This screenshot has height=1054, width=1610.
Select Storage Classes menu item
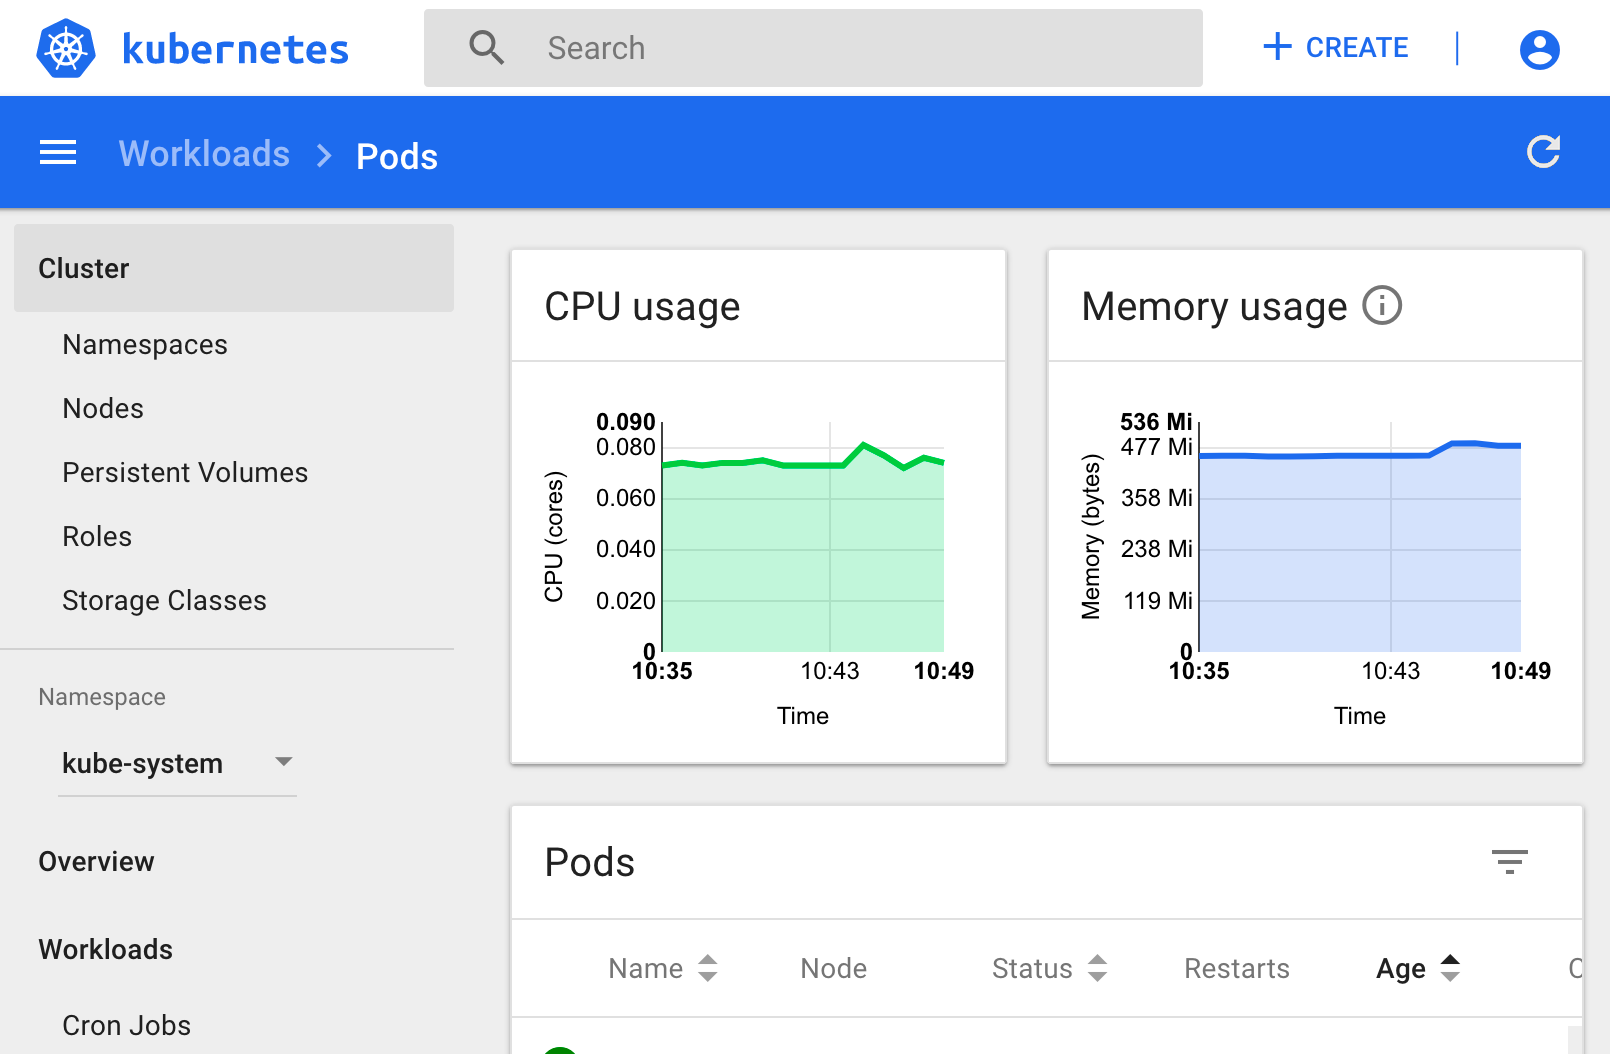[x=164, y=601]
